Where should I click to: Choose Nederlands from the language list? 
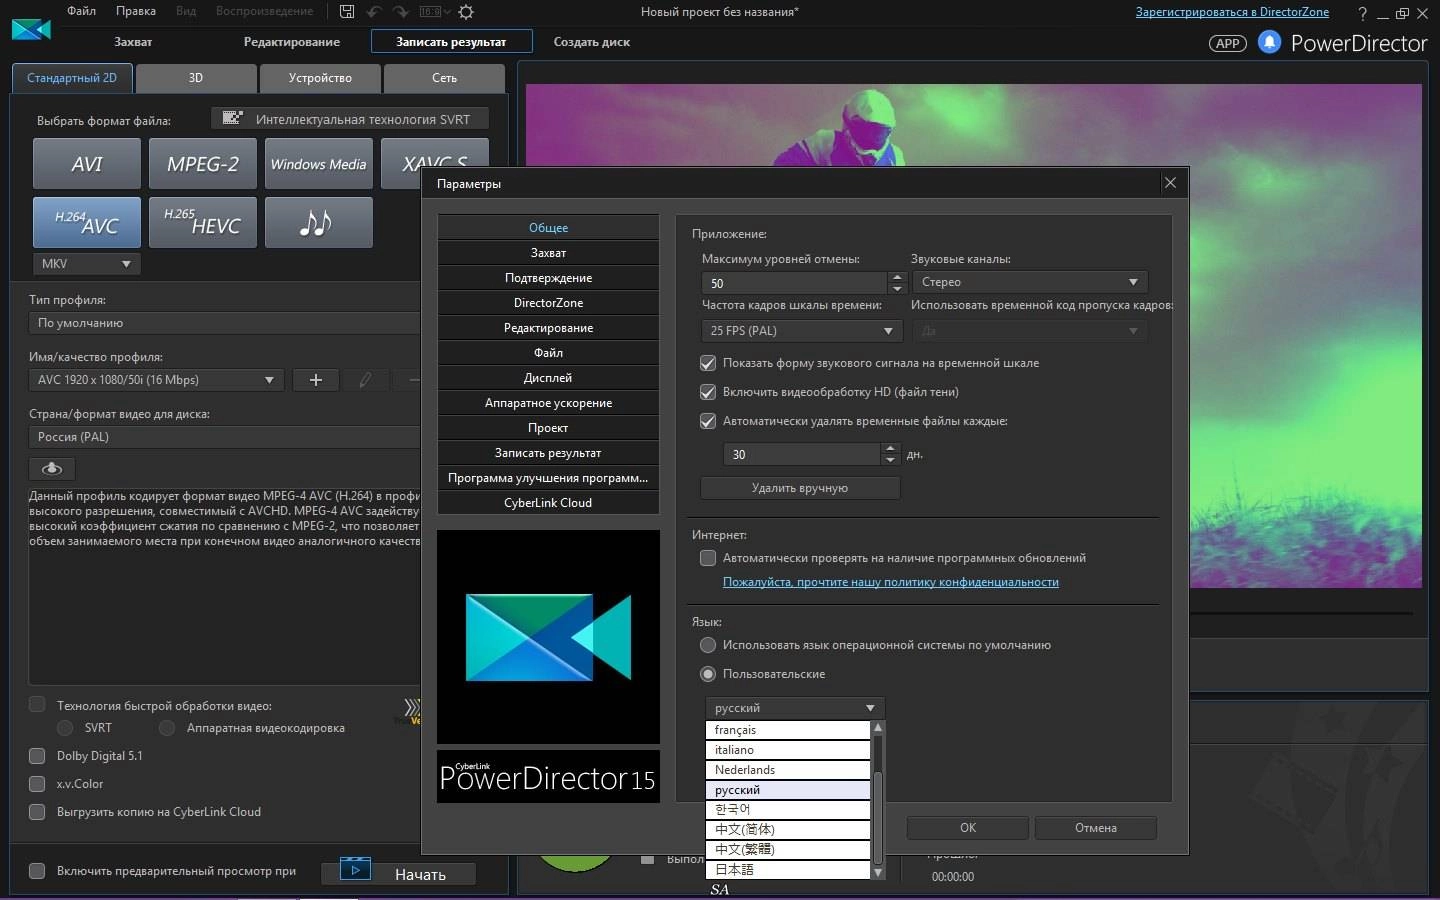point(788,770)
